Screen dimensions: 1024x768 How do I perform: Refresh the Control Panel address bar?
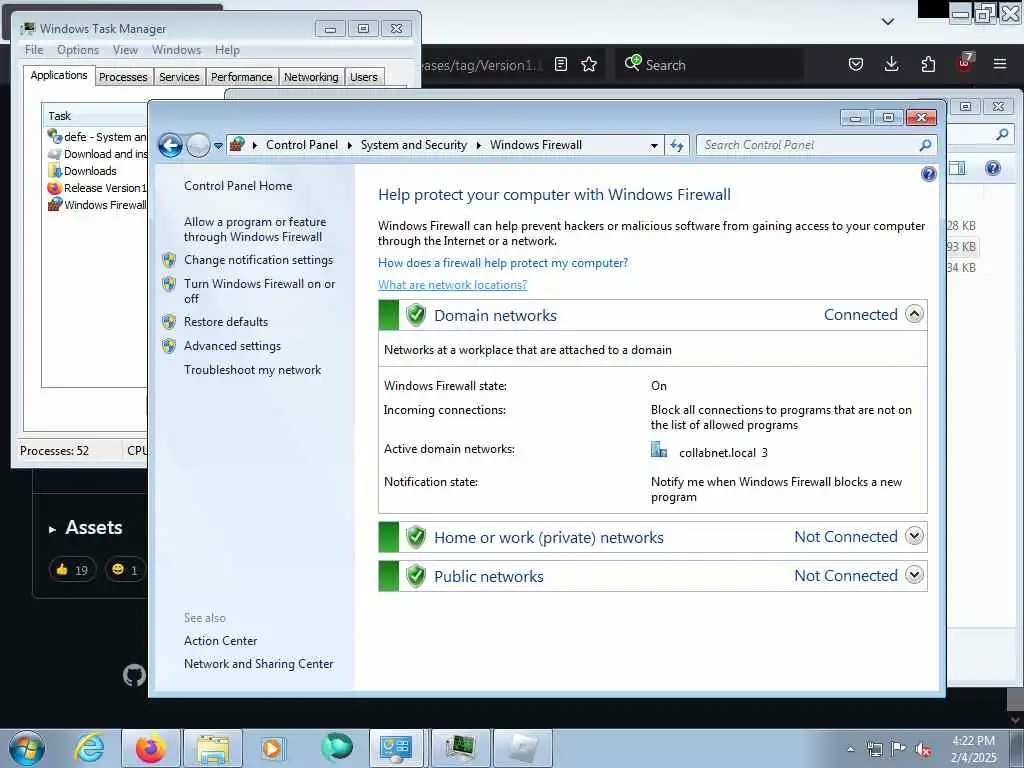677,145
